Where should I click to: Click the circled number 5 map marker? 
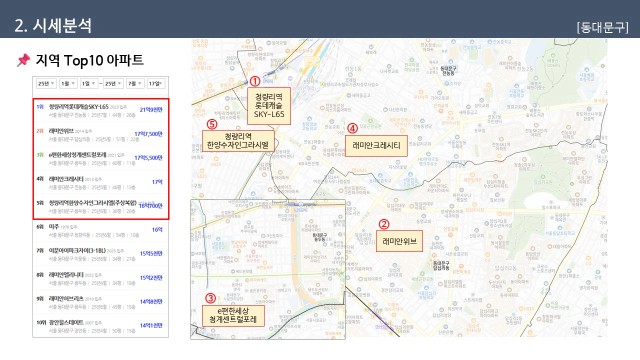[212, 124]
